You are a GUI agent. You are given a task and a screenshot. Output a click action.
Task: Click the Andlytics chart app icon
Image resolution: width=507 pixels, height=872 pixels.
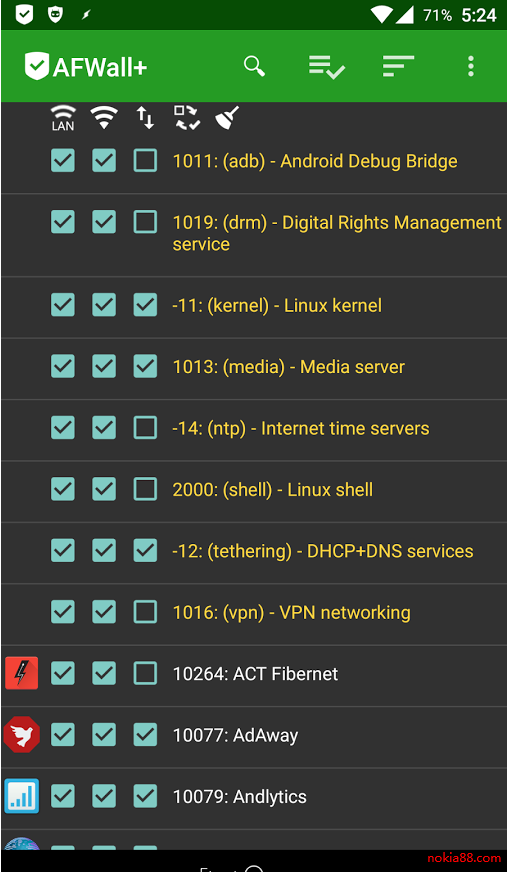coord(22,796)
